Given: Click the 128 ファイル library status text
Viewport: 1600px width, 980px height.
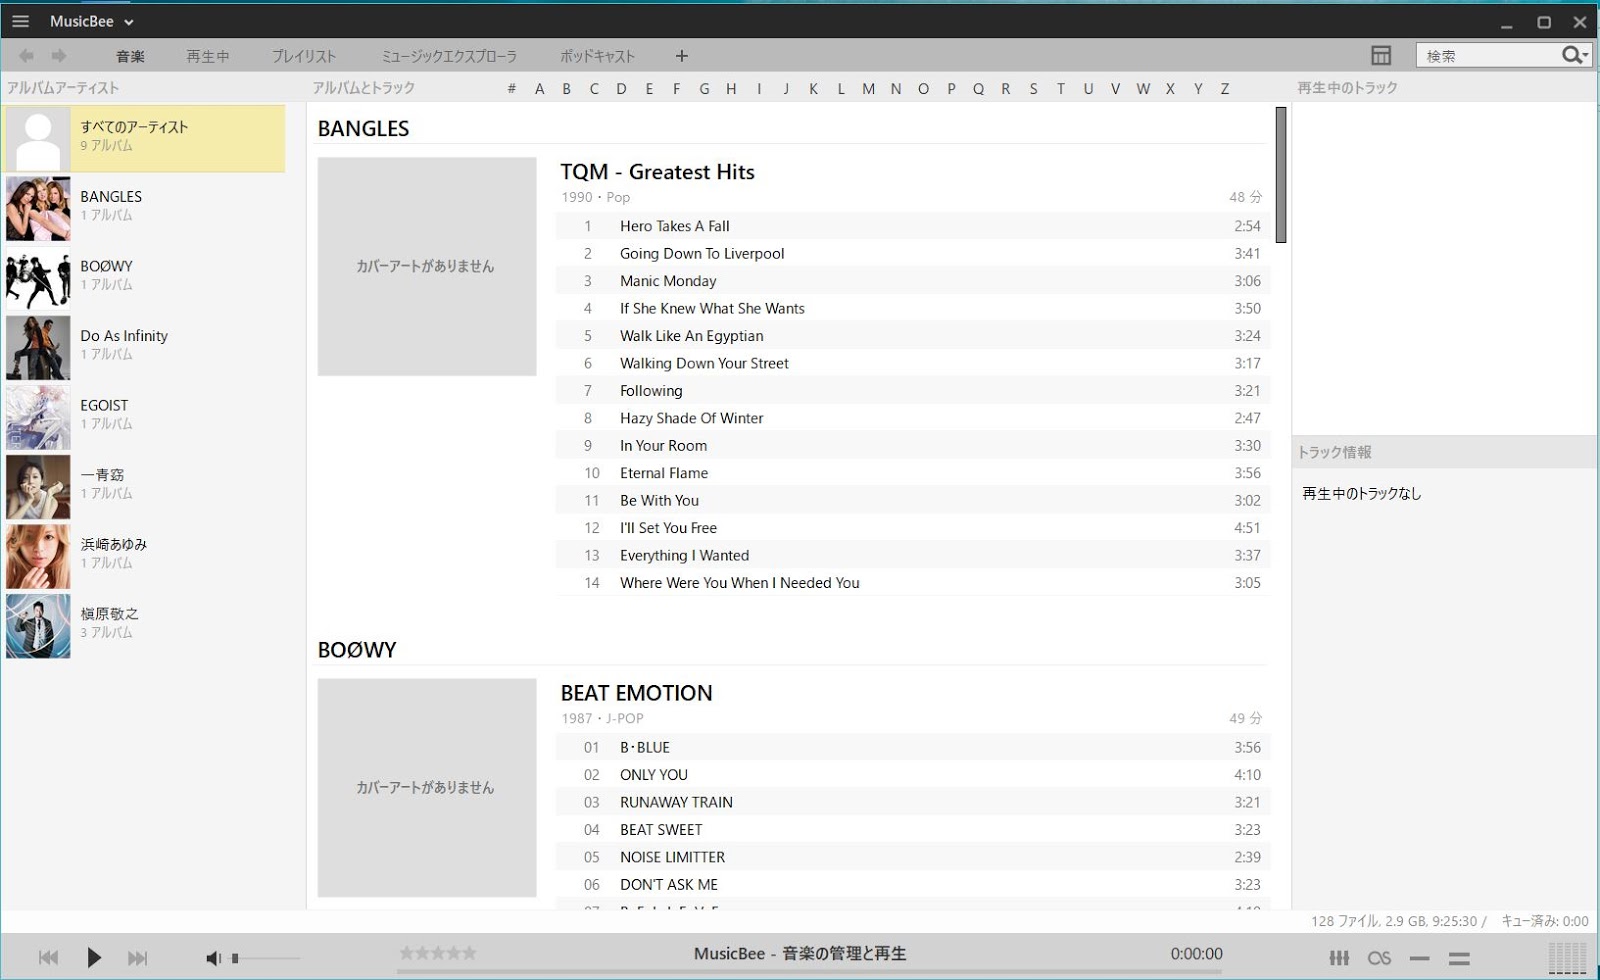Looking at the screenshot, I should pyautogui.click(x=1399, y=921).
